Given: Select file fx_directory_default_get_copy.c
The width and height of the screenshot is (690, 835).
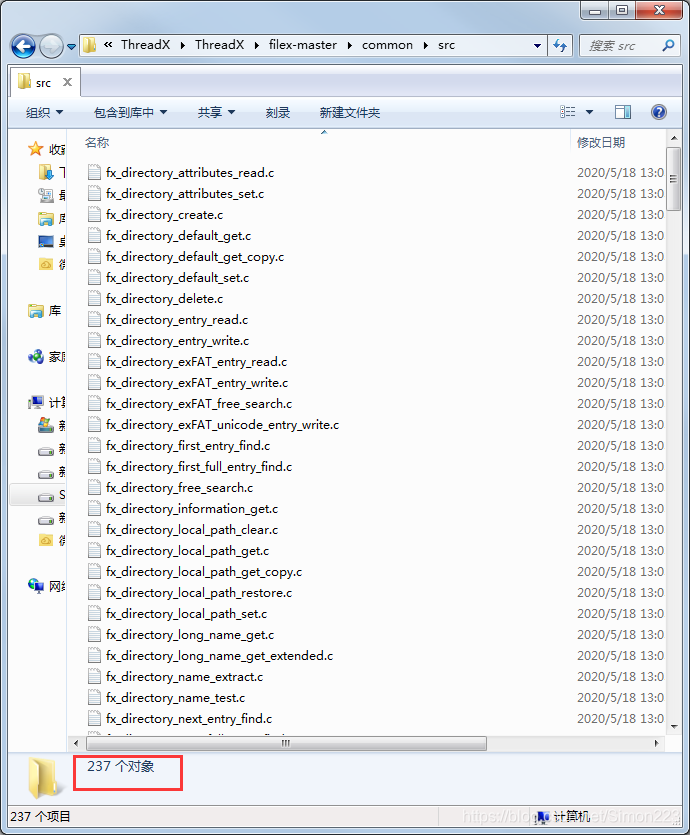Looking at the screenshot, I should click(195, 257).
